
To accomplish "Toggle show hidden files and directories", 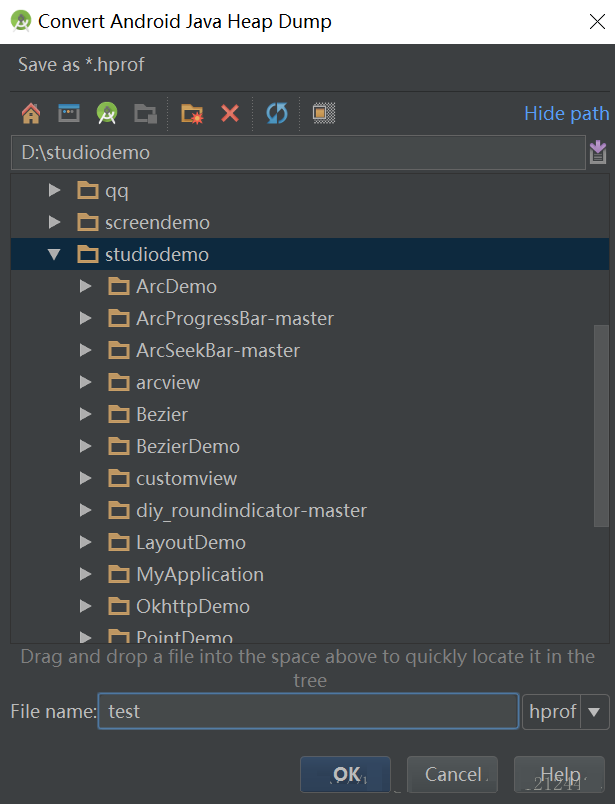I will [x=324, y=113].
